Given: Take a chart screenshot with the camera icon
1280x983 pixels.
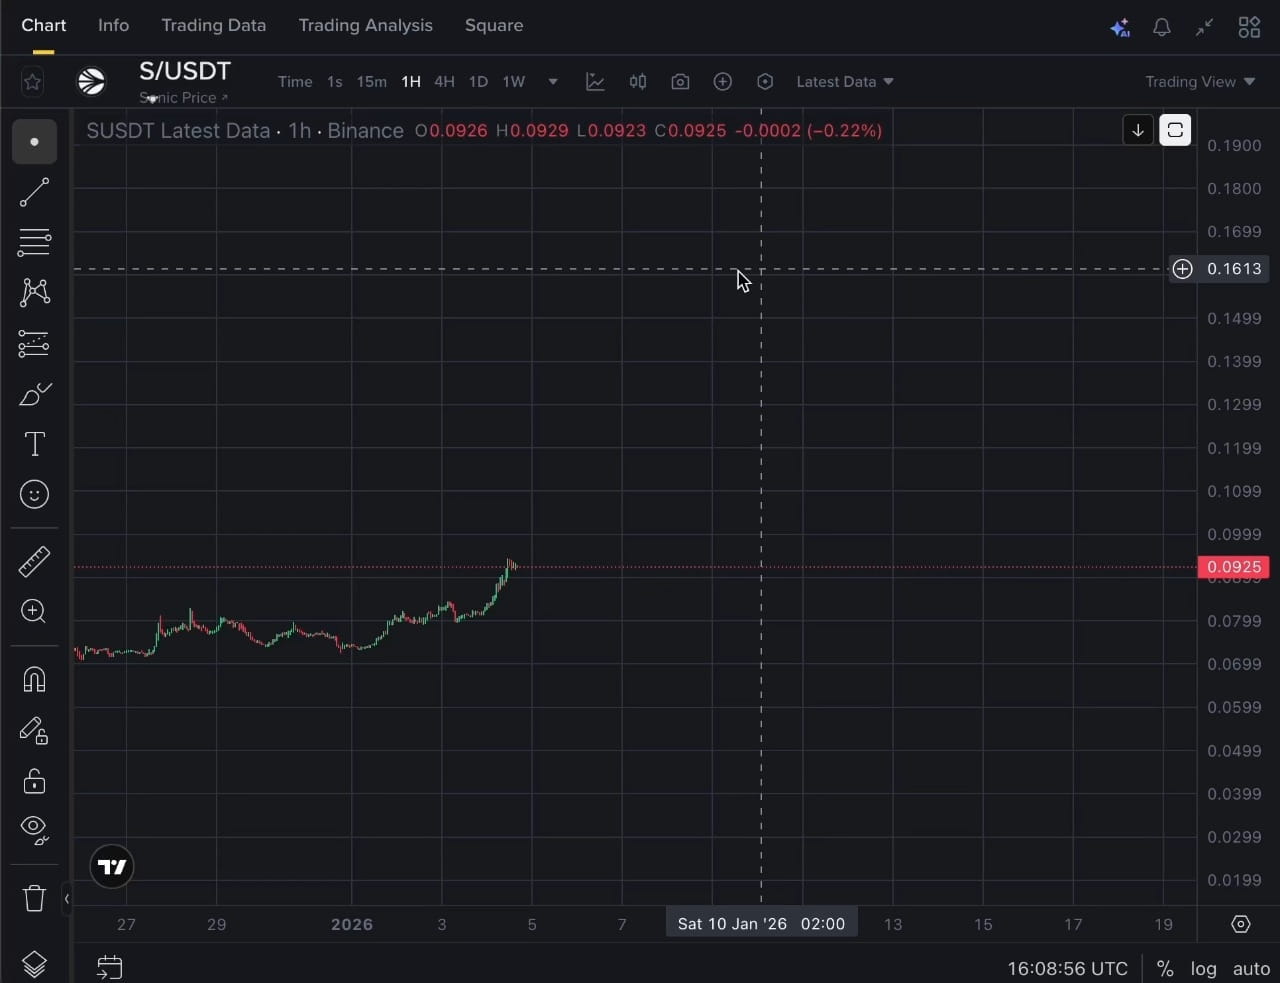Looking at the screenshot, I should pos(680,81).
